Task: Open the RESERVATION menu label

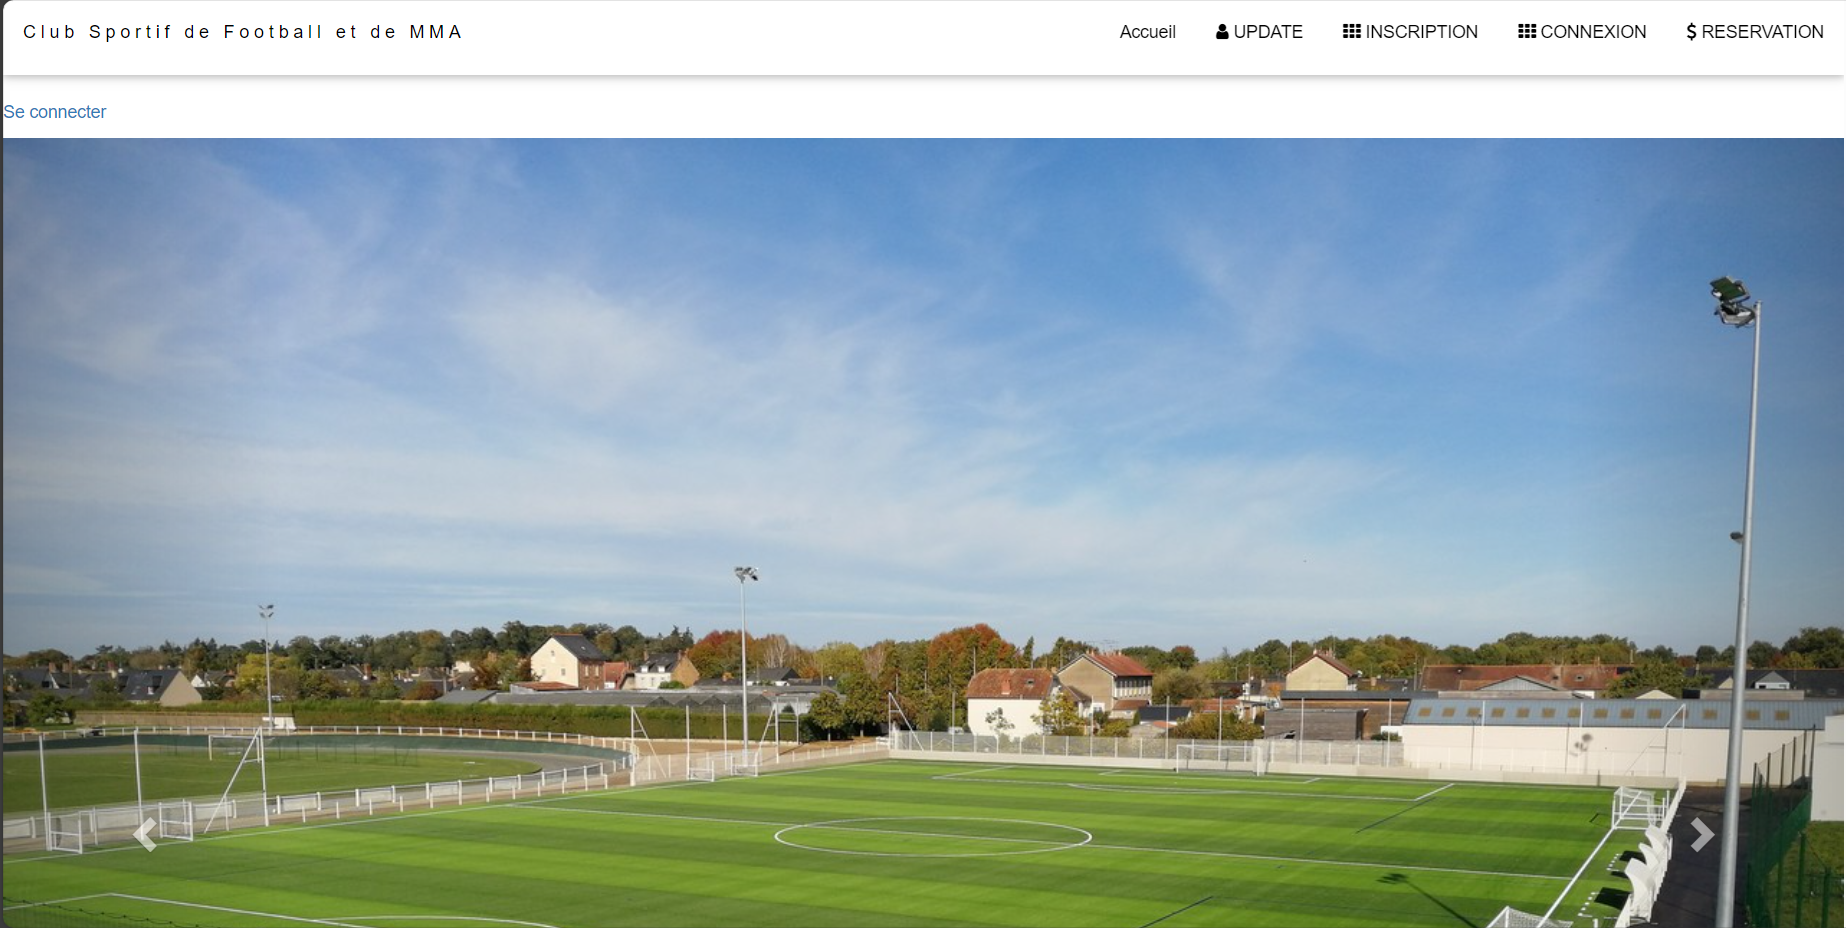Action: (x=1762, y=32)
